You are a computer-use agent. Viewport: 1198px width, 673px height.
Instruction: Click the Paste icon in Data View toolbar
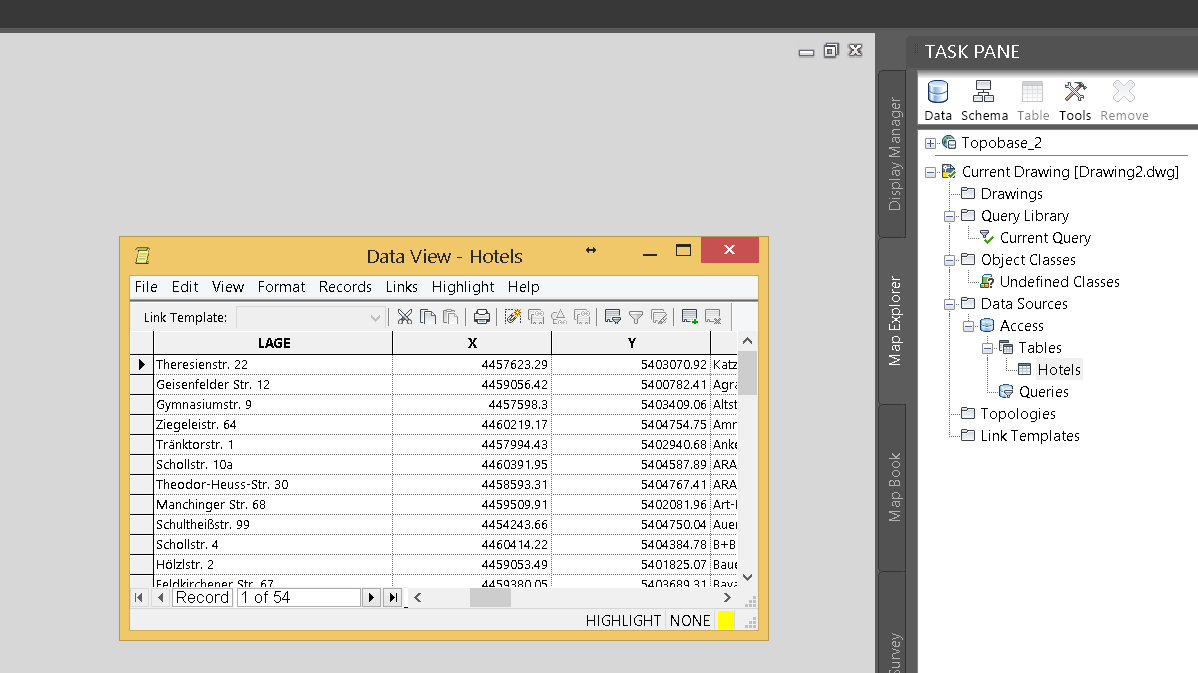[x=451, y=317]
